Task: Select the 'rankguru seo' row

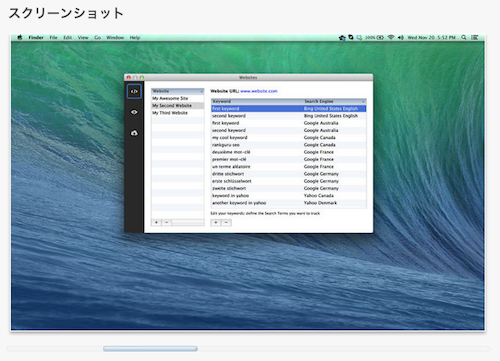Action: (x=289, y=145)
